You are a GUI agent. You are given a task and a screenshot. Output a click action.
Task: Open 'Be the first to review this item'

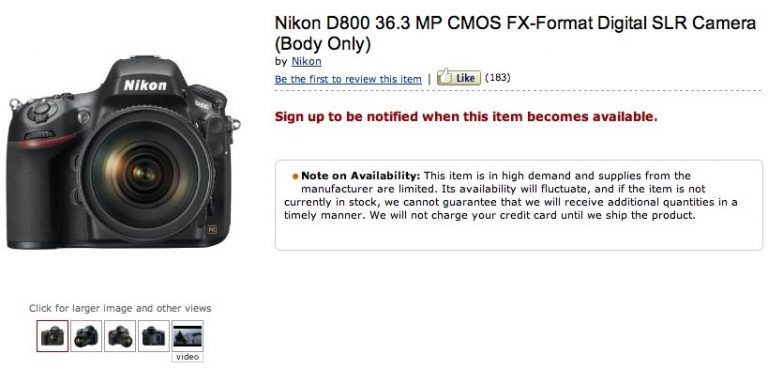click(x=348, y=79)
